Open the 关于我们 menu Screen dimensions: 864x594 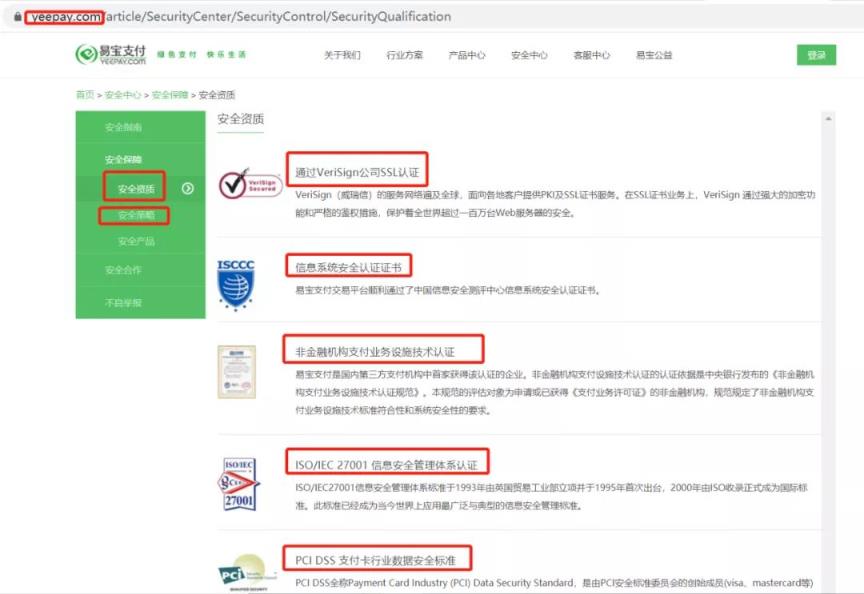(x=342, y=55)
